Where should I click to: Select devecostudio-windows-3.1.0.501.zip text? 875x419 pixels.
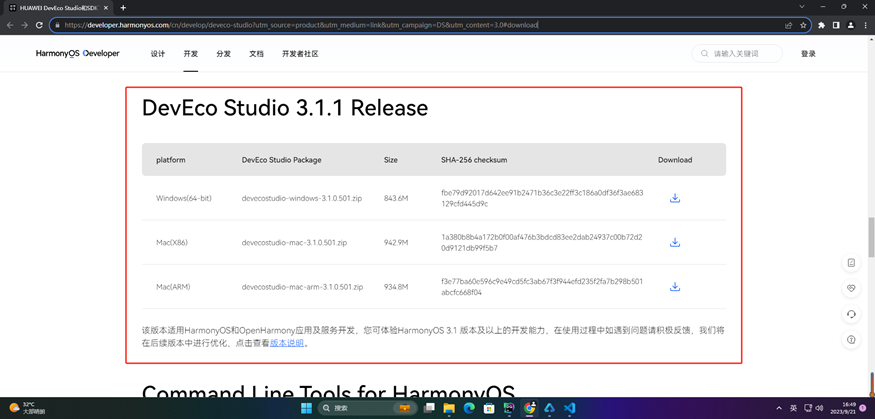(x=302, y=198)
